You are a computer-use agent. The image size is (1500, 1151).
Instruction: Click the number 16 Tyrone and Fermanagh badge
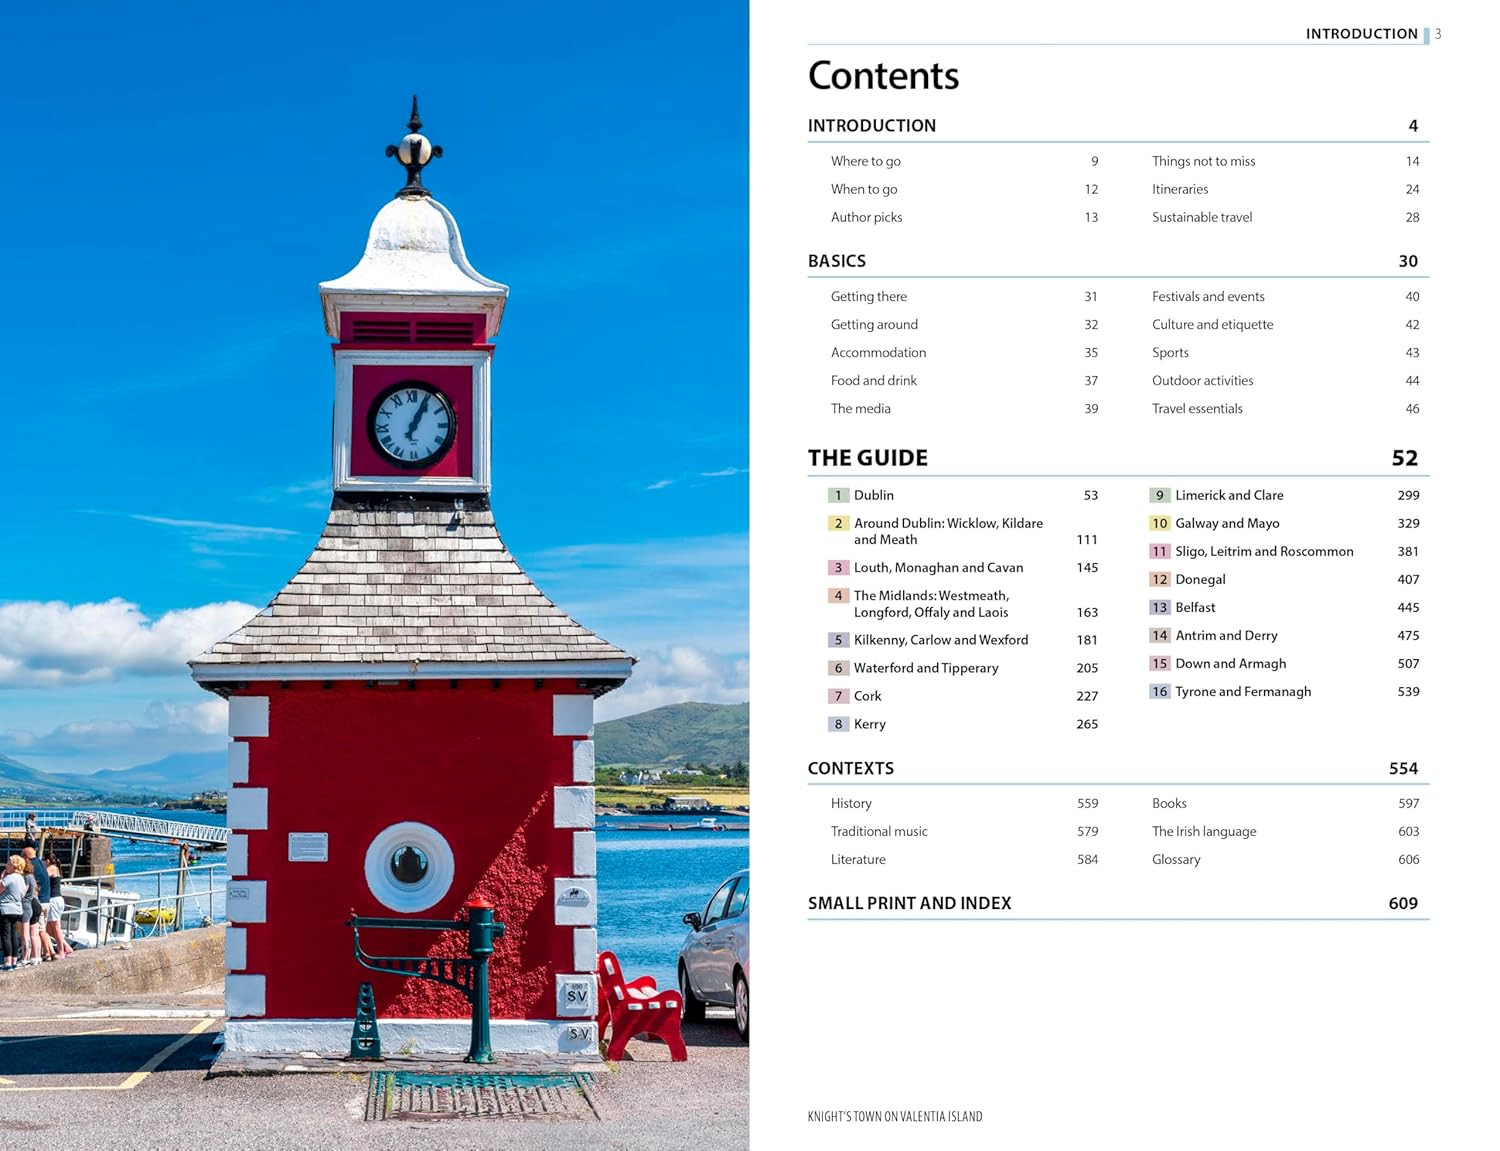pos(1159,691)
